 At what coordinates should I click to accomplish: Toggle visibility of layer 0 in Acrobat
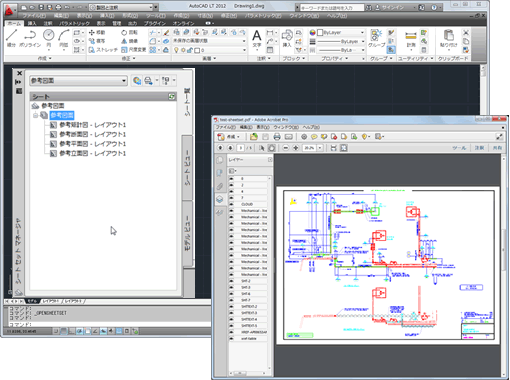tap(232, 179)
